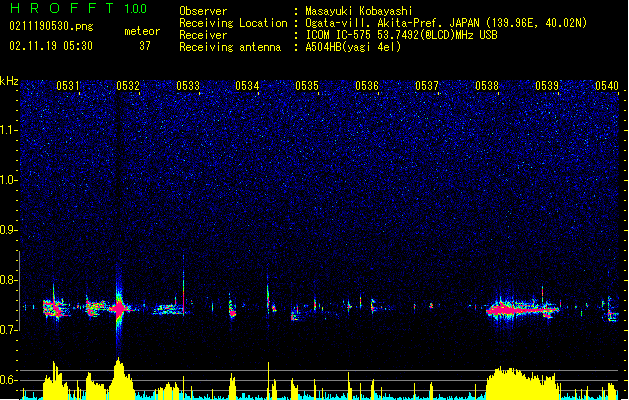Click the ICOM IC-575 receiver text
The width and height of the screenshot is (629, 400).
pyautogui.click(x=401, y=35)
